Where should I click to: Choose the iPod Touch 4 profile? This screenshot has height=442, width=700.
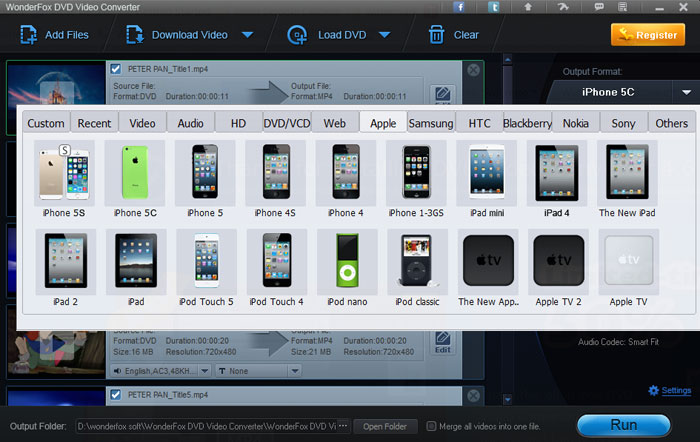(277, 268)
